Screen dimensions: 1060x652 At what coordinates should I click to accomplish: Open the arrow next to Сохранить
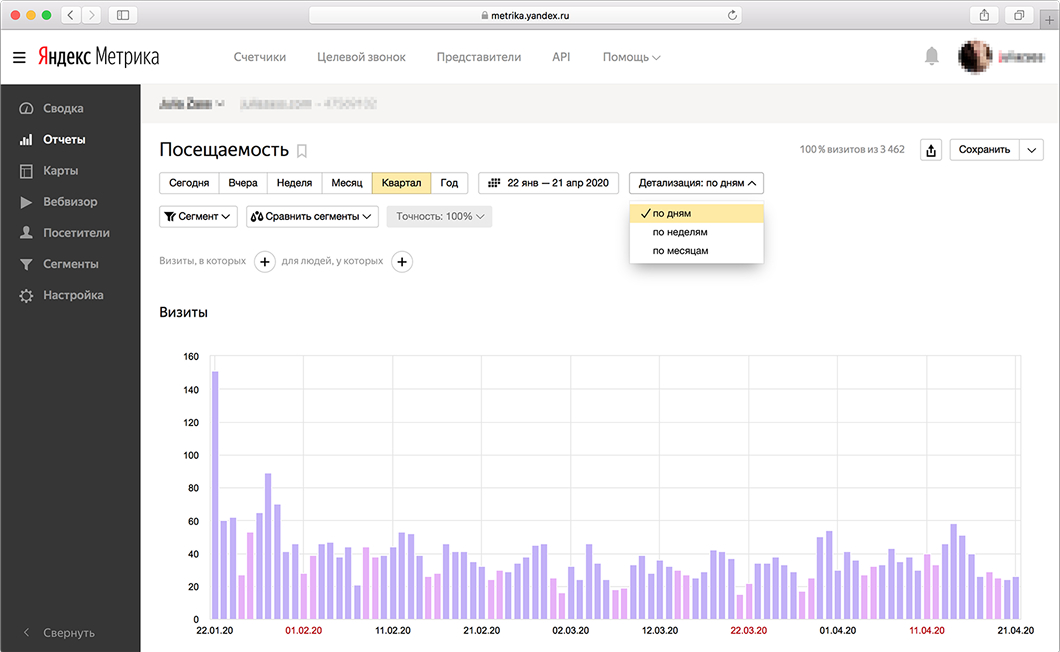[1032, 150]
